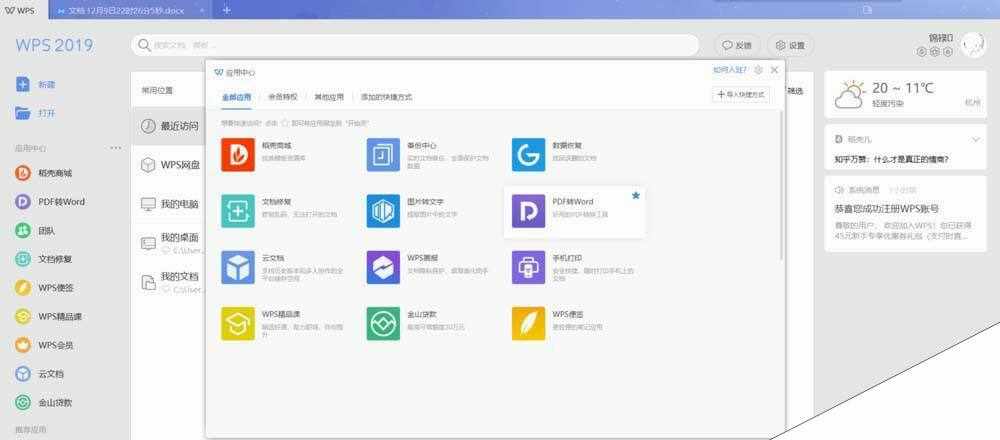
Task: Click the 设置 button at the top
Action: click(x=789, y=45)
